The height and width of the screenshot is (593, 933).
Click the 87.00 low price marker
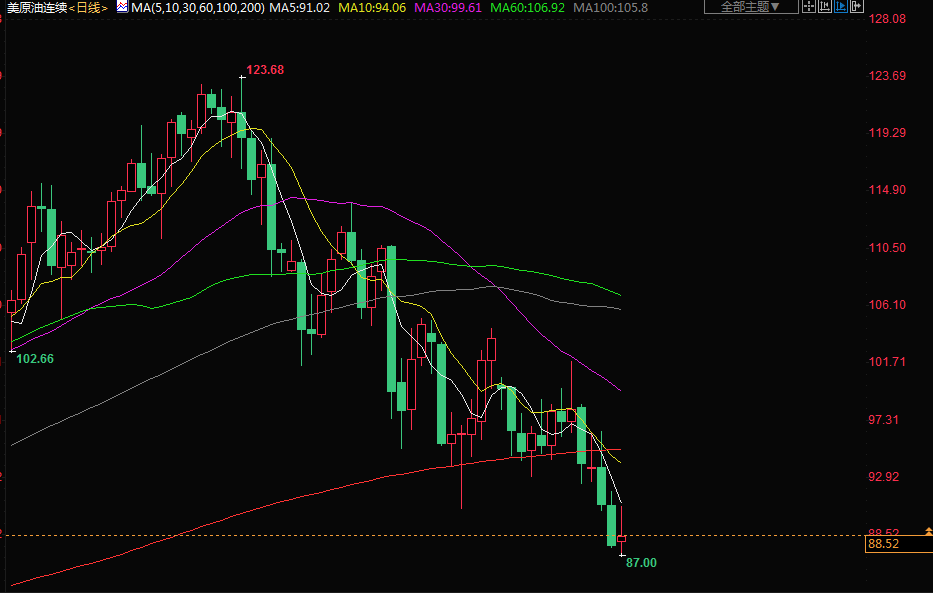click(641, 563)
